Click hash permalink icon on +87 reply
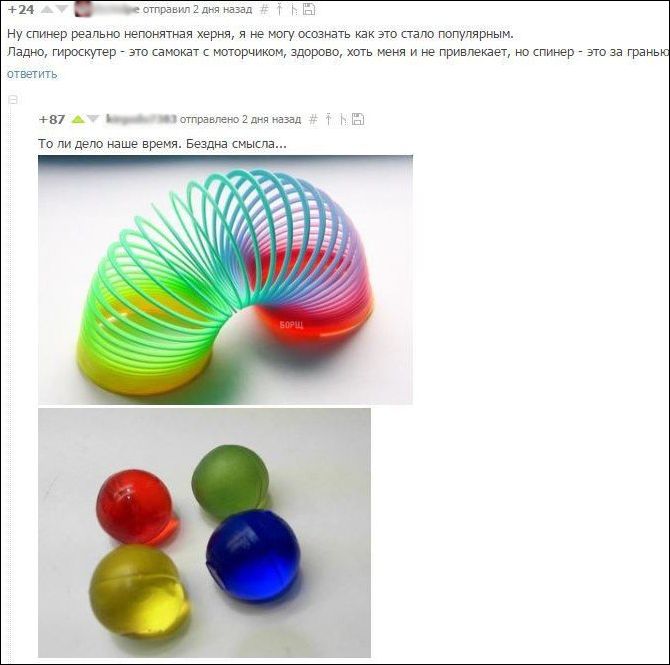The image size is (670, 665). [x=313, y=119]
